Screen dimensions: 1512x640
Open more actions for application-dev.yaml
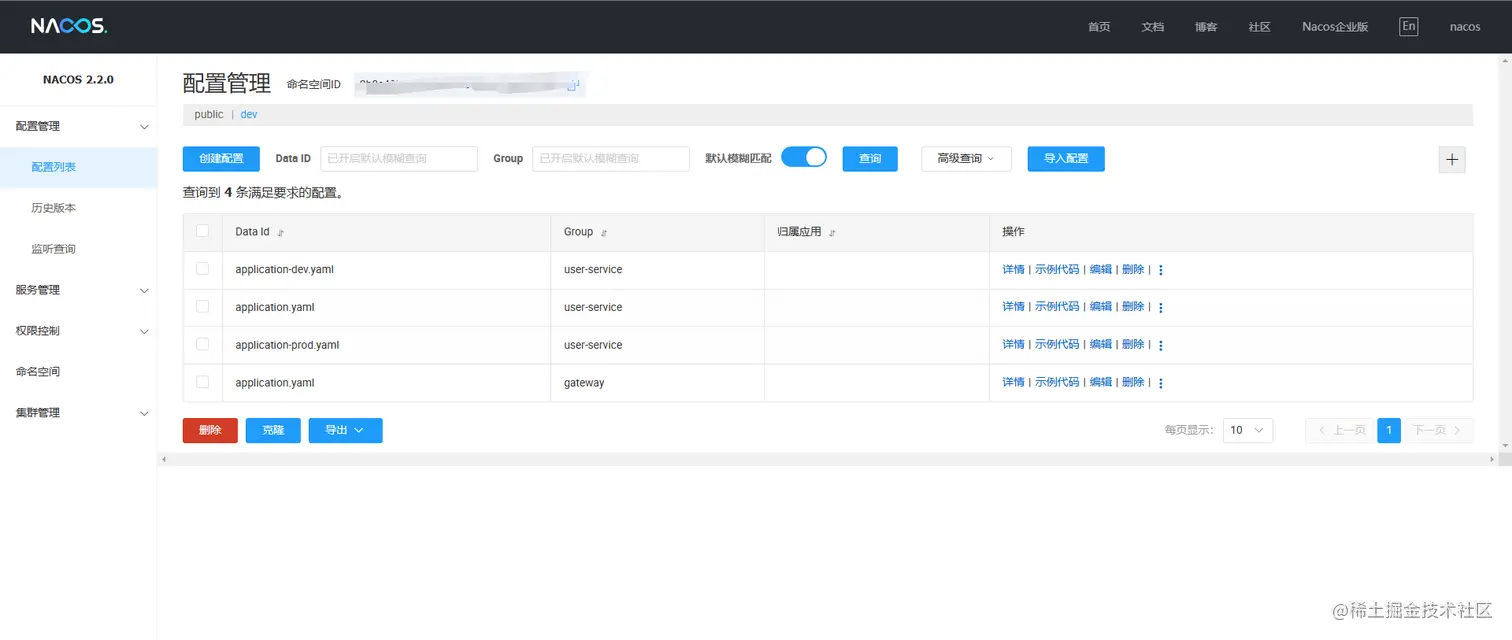point(1161,270)
